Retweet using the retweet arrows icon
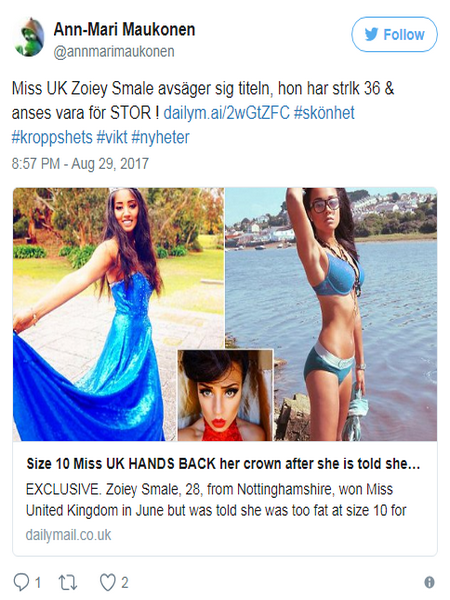 point(68,582)
